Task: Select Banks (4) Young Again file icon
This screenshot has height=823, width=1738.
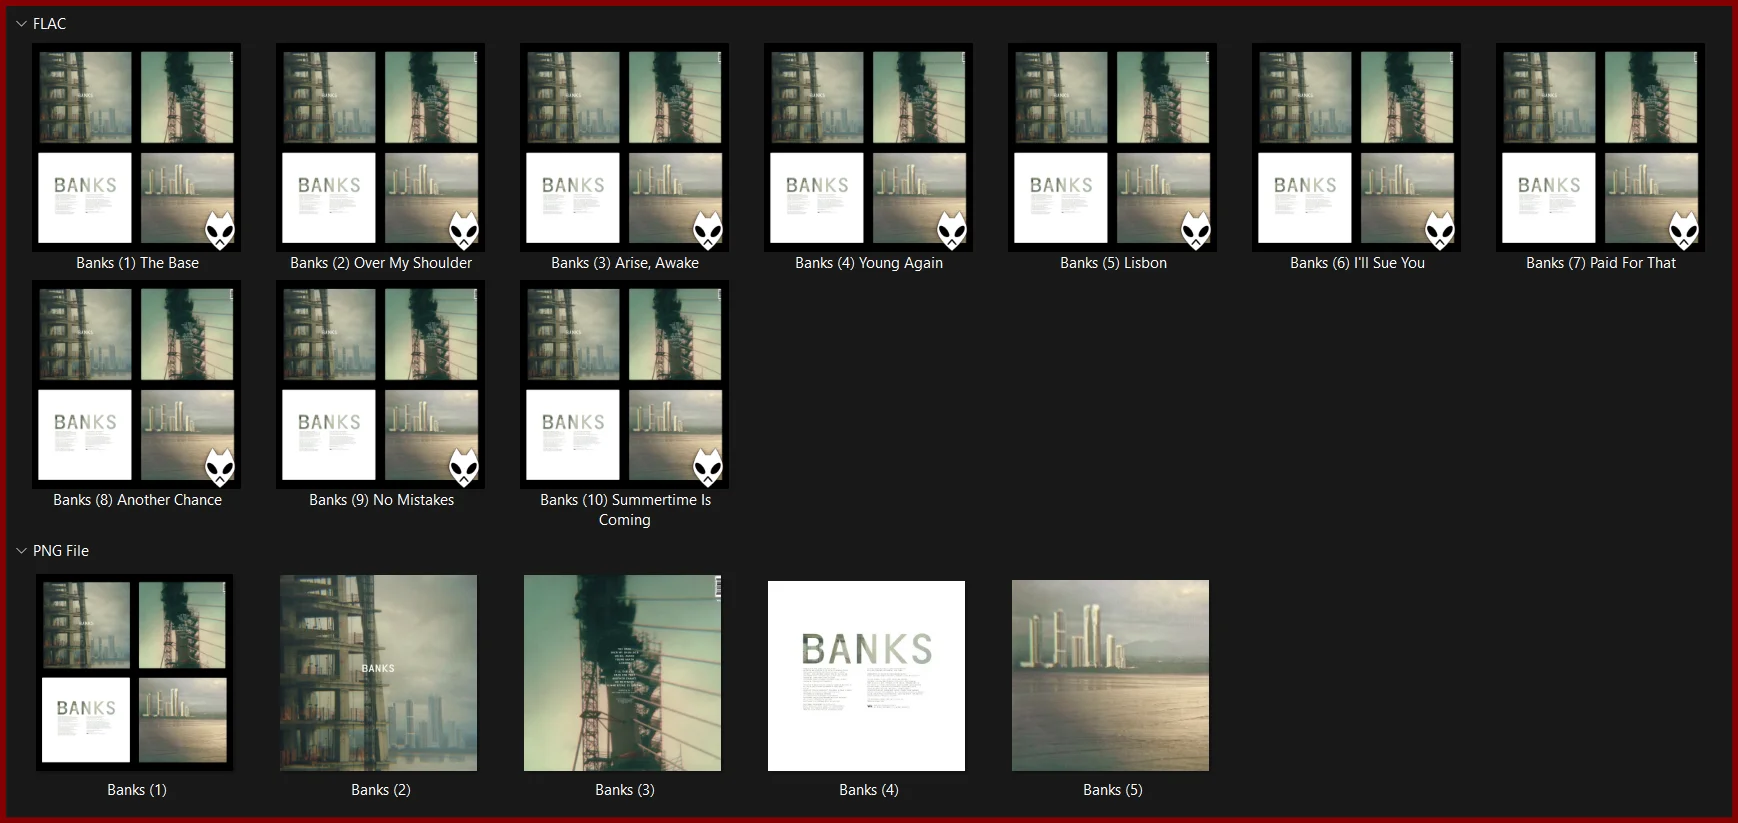Action: [x=869, y=147]
